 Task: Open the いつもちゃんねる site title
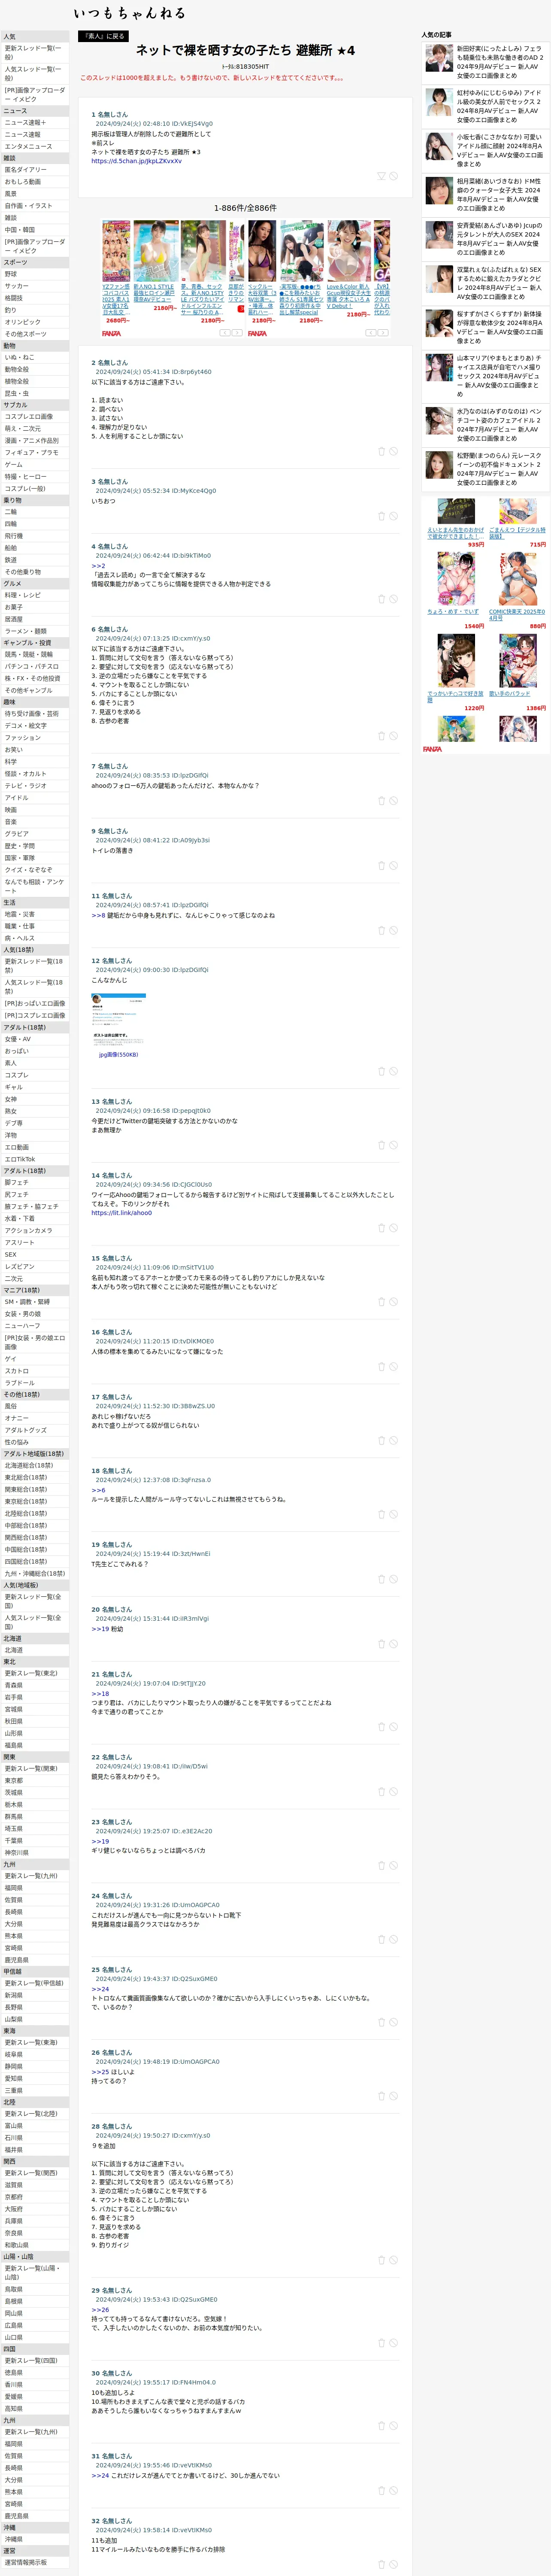coord(129,13)
